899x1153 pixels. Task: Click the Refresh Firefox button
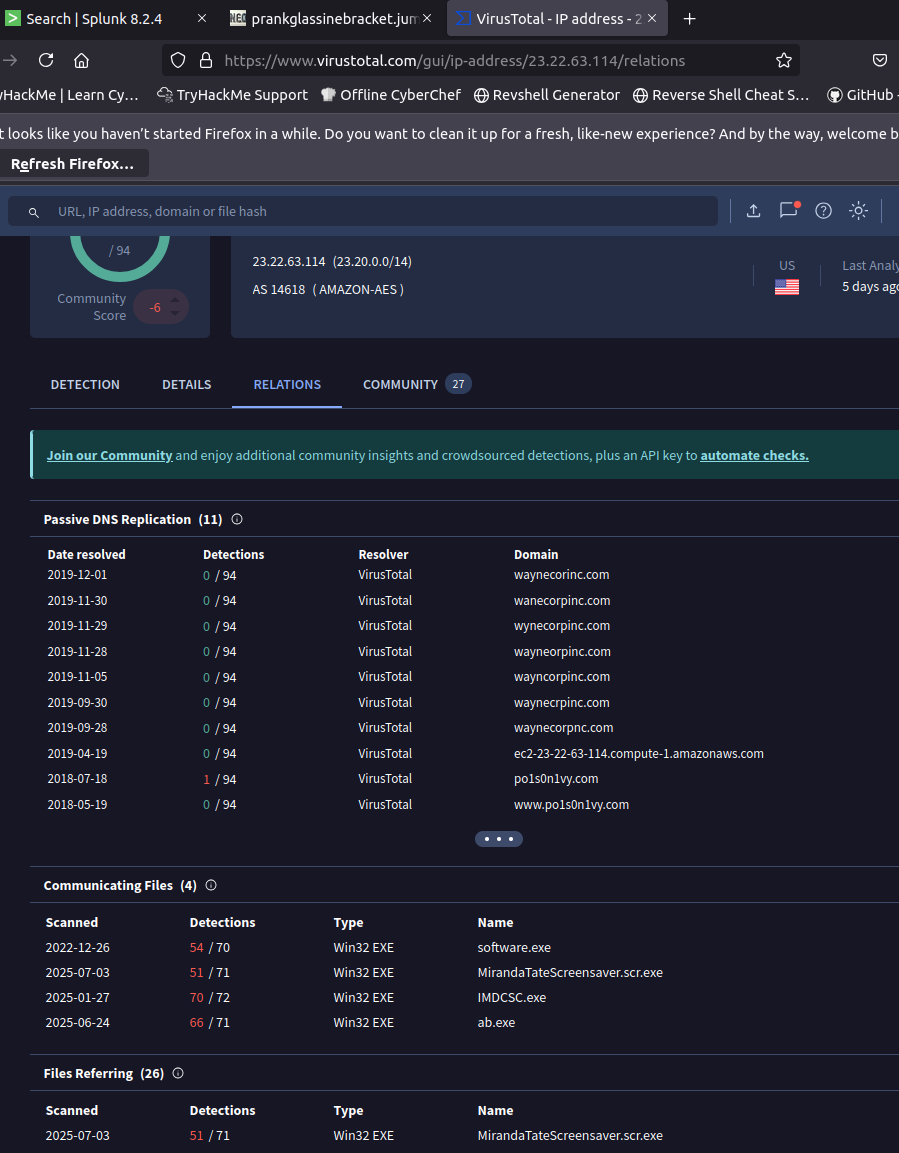[x=73, y=164]
